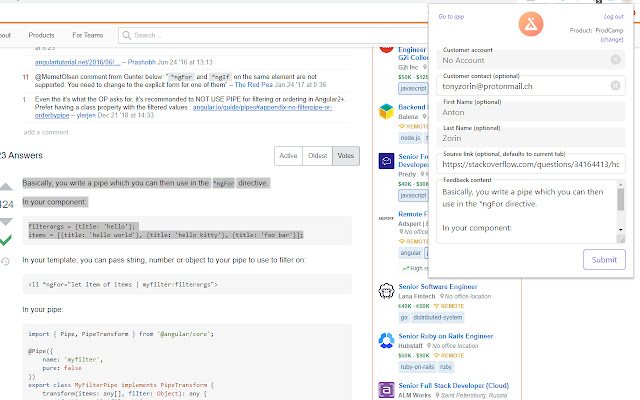
Task: Change the selected product
Action: (612, 40)
